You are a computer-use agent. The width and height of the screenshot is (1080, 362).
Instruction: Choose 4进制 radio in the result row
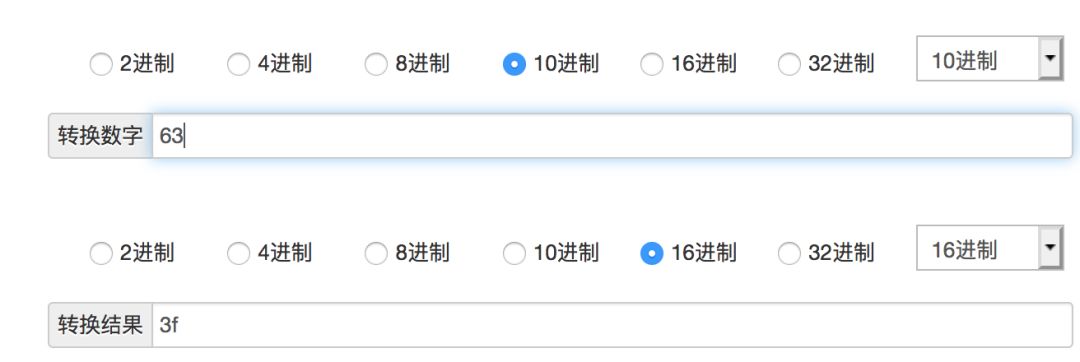point(238,253)
